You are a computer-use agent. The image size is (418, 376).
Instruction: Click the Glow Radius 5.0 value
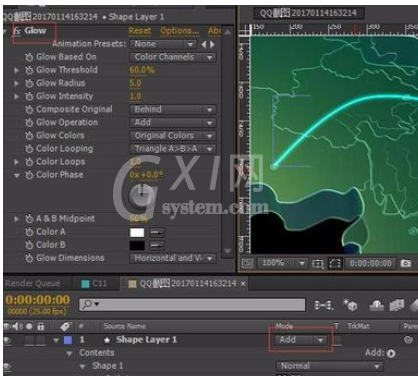tap(135, 83)
